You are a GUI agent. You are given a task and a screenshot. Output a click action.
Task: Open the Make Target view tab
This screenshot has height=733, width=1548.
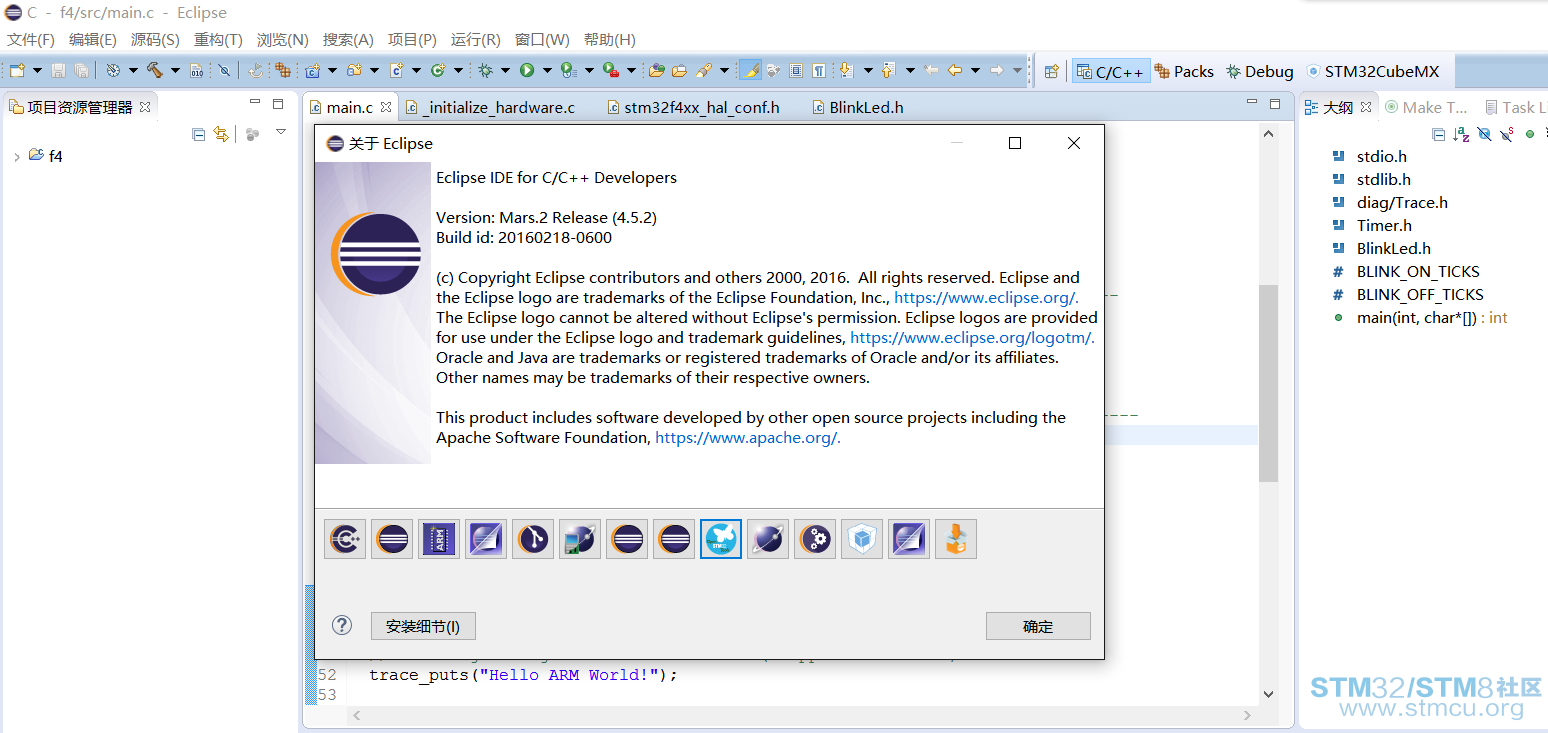tap(1425, 107)
